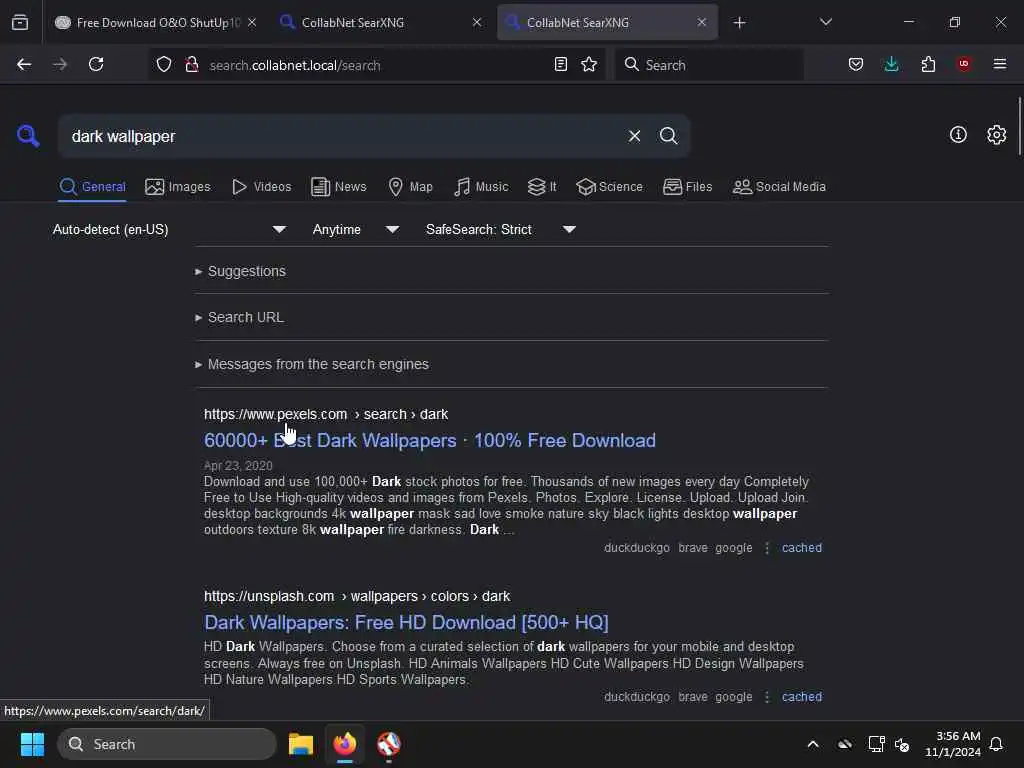Close the O&O ShutUp10 tab
This screenshot has height=768, width=1024.
pyautogui.click(x=252, y=22)
